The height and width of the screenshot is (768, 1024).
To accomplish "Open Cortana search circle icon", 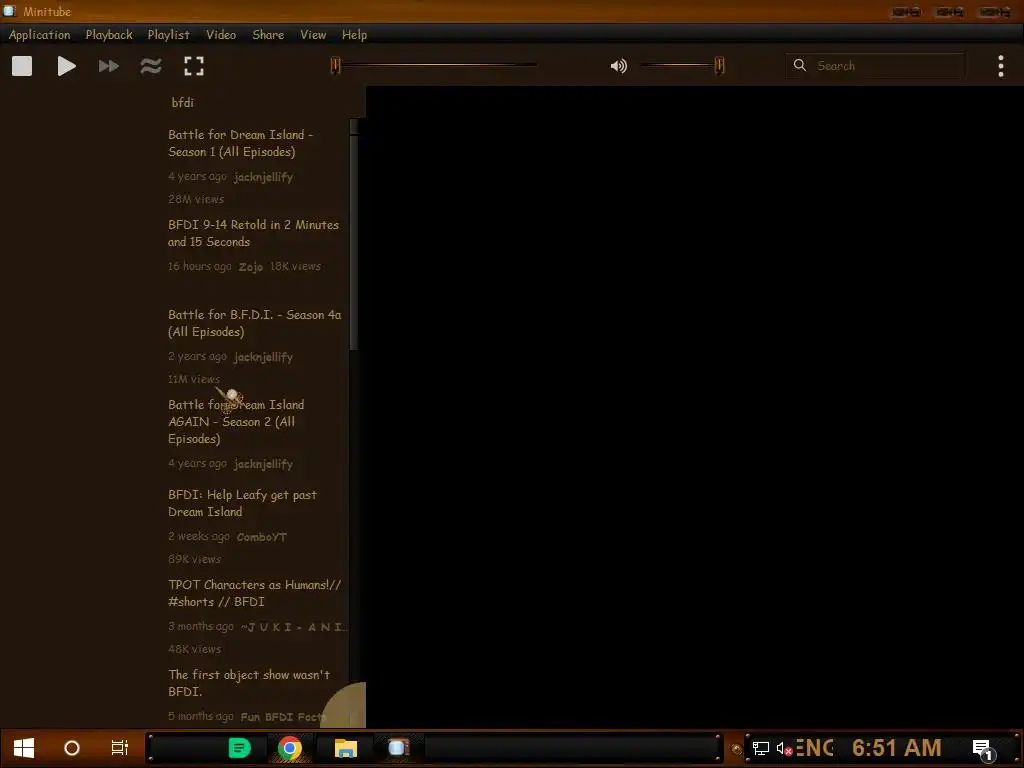I will coord(72,748).
